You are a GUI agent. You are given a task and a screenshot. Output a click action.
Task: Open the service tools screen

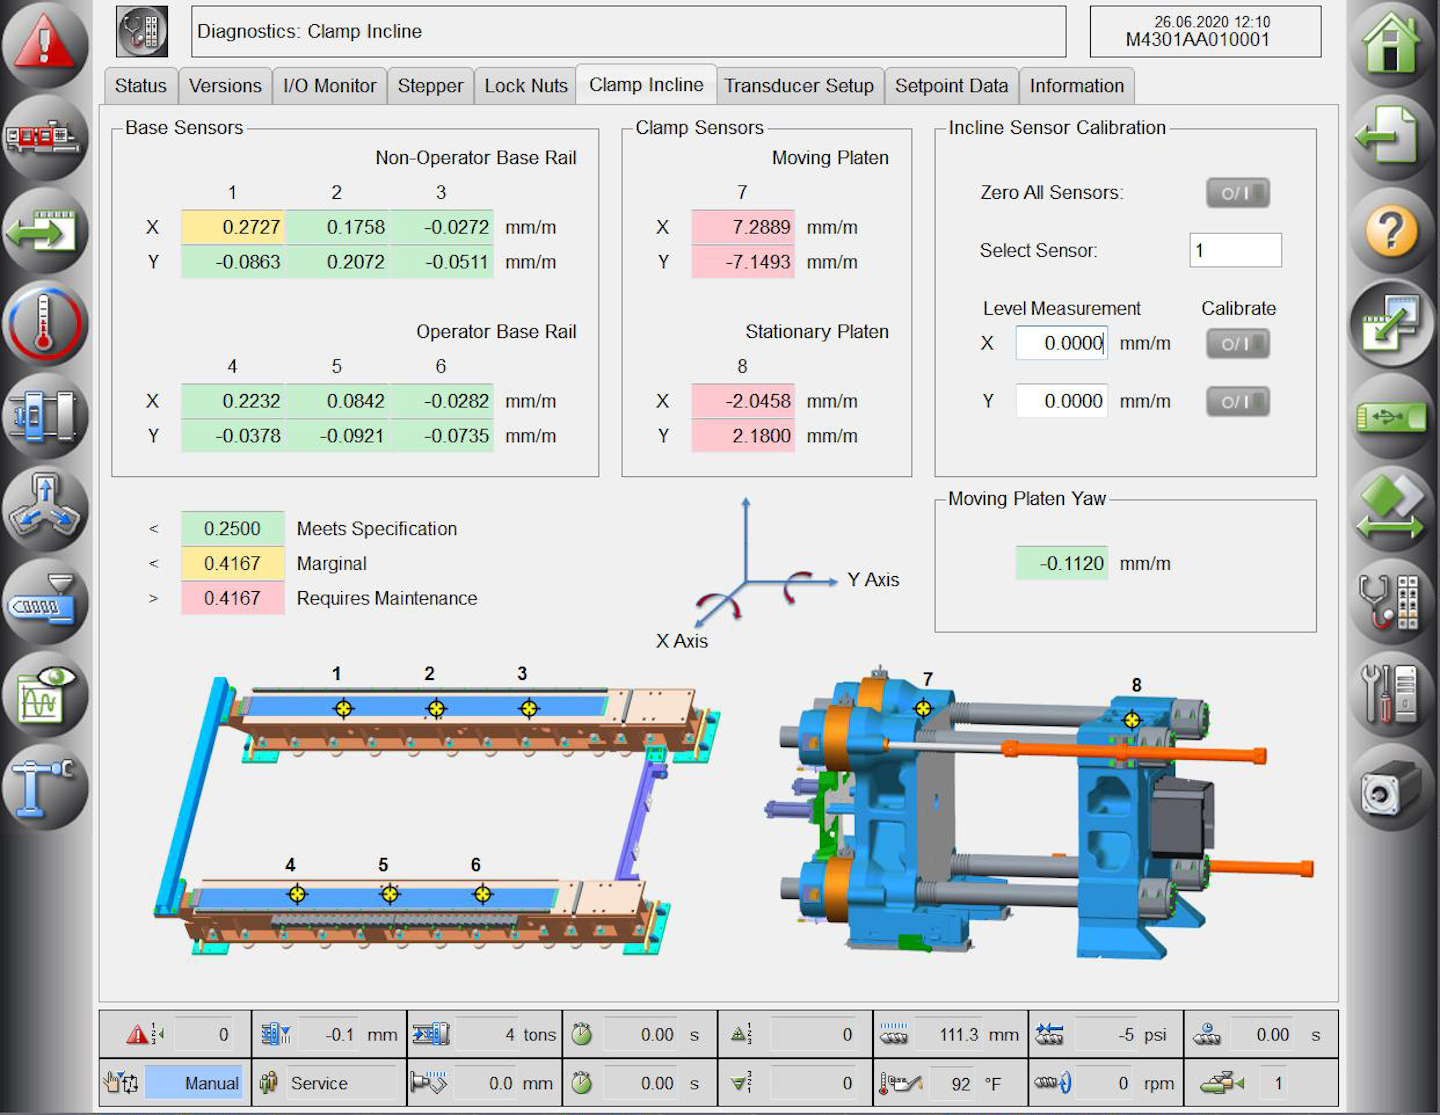(1392, 697)
